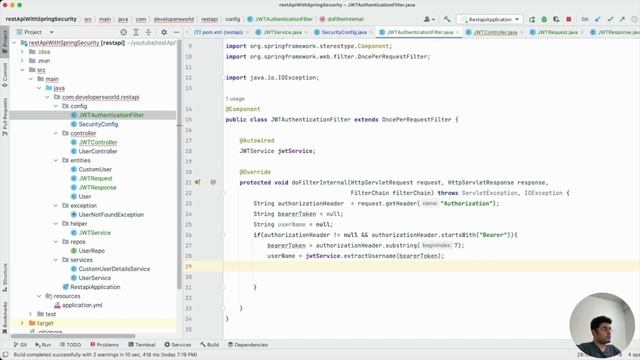Push commits with the Git up-right arrow
Image resolution: width=640 pixels, height=360 pixels.
(x=622, y=19)
